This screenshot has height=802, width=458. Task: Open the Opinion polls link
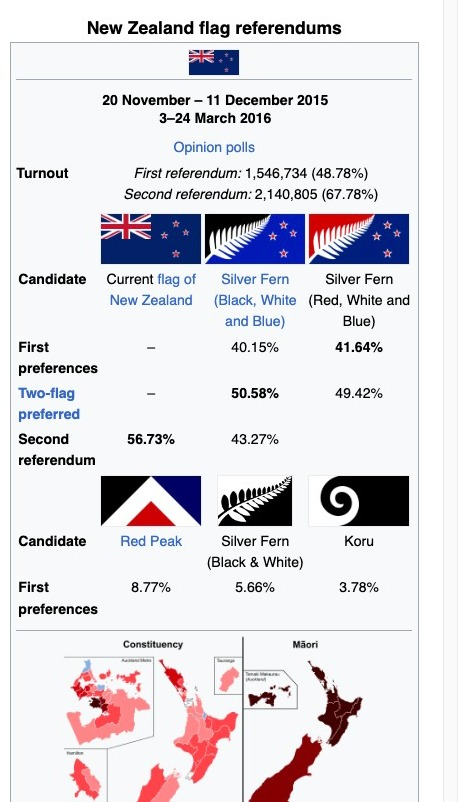214,147
